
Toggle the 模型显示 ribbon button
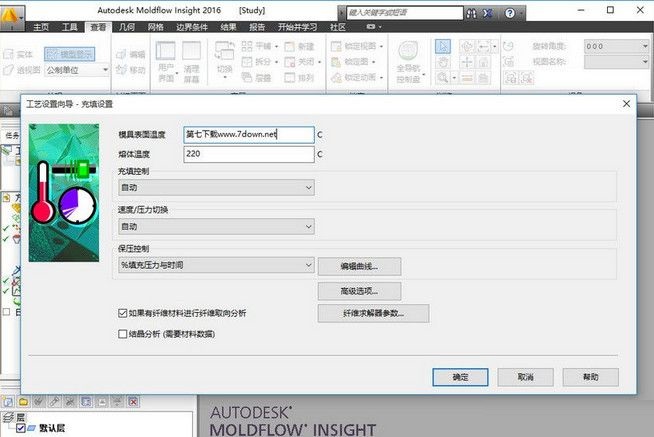pos(70,54)
